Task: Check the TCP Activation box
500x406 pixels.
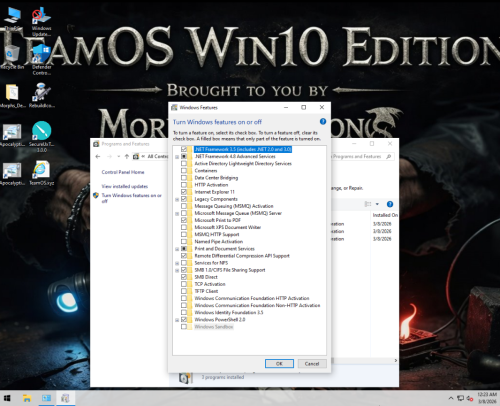Action: 184,284
